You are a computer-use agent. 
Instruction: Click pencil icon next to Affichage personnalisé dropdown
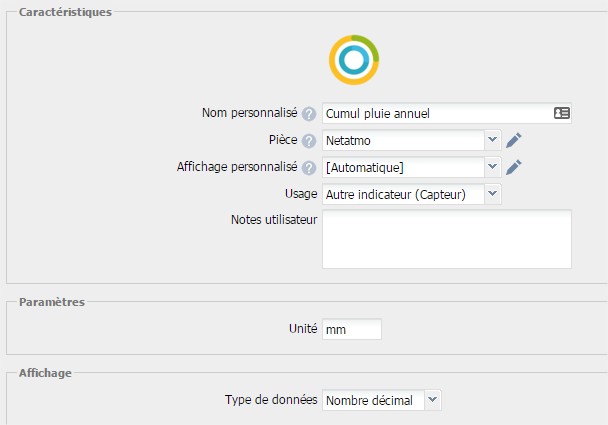coord(514,167)
